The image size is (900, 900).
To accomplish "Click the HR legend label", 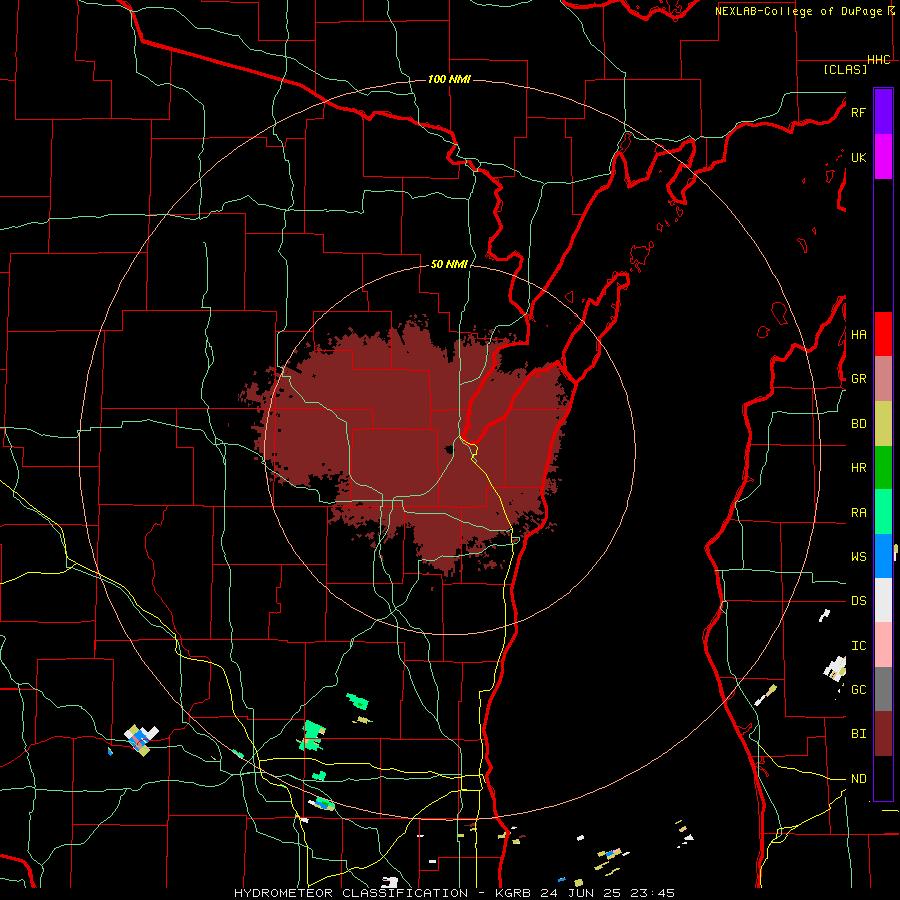I will [x=858, y=468].
